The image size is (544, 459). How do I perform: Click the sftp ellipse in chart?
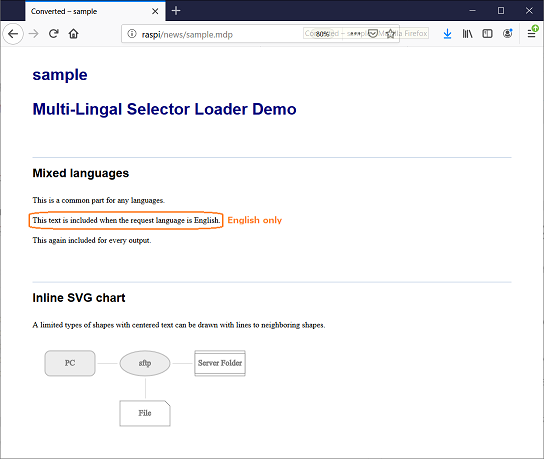coord(145,363)
